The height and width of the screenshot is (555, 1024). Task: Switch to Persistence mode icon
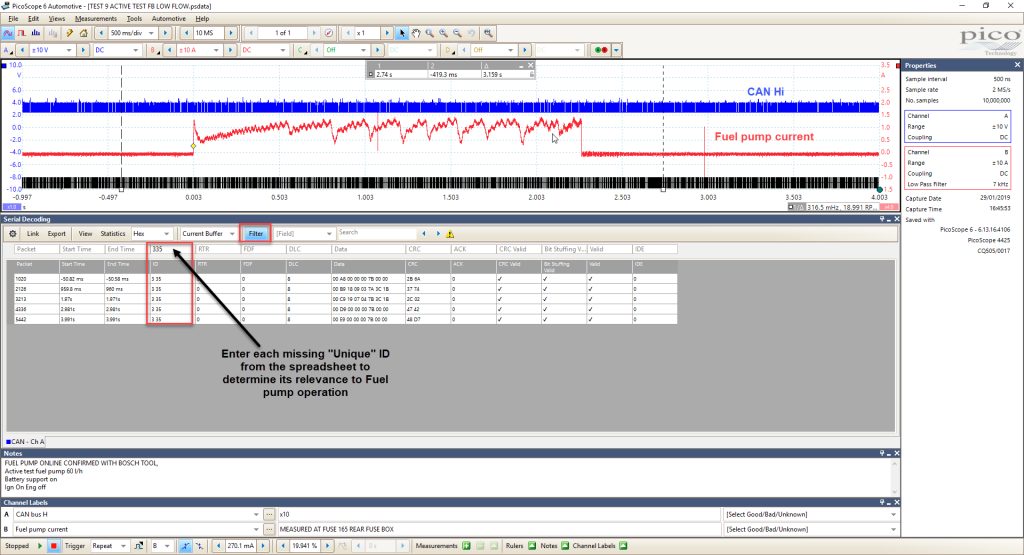(x=22, y=33)
